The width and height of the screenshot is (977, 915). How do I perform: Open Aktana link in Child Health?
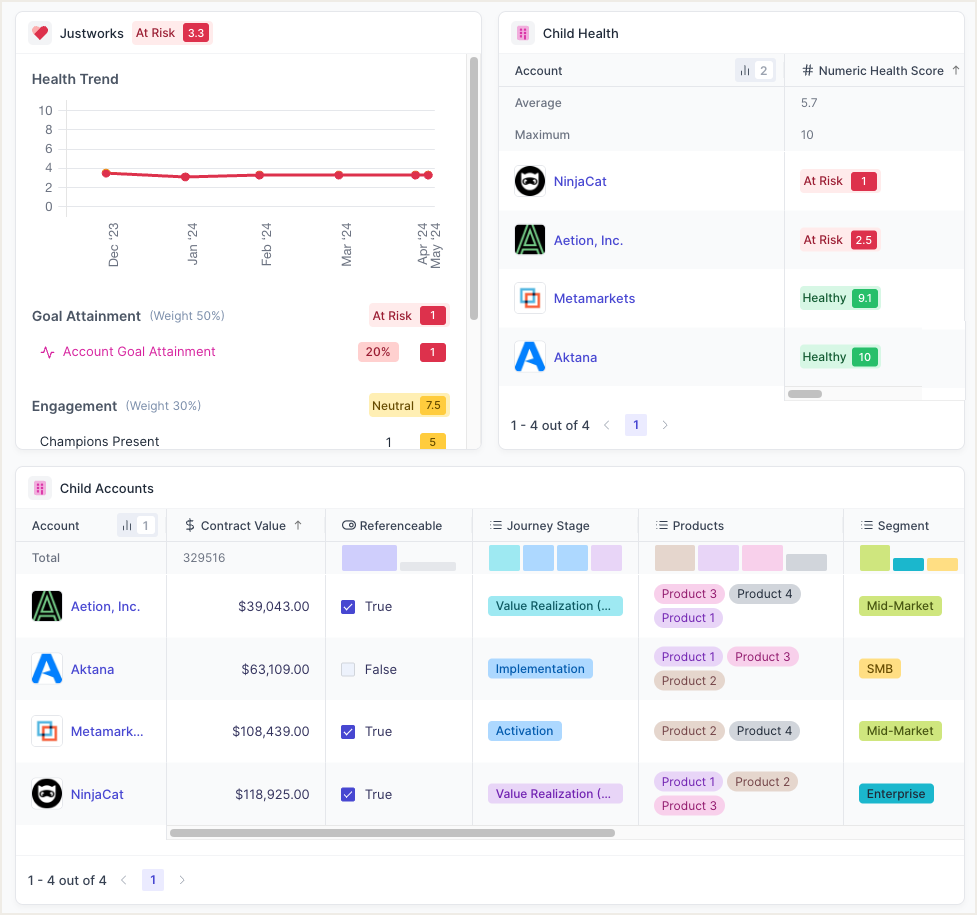click(575, 358)
